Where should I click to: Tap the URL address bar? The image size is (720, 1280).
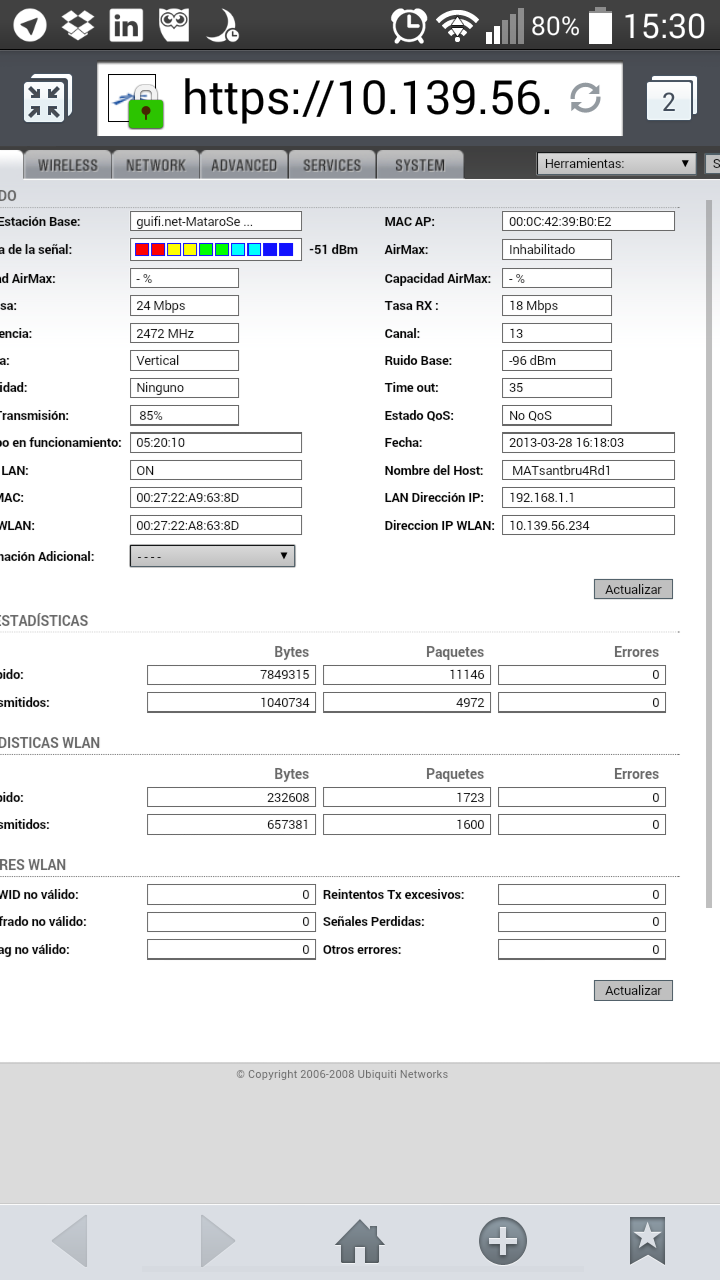359,99
